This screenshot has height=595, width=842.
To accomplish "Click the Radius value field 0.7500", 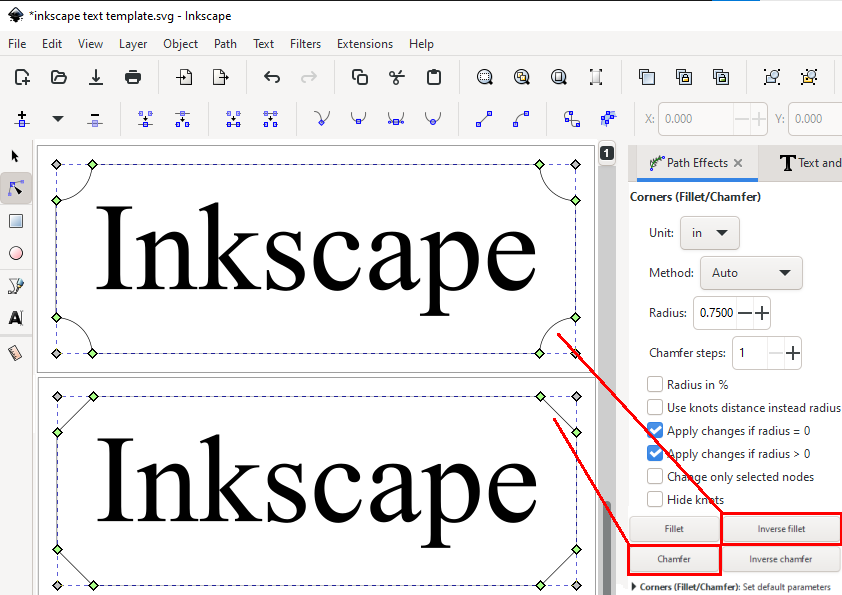I will 716,313.
